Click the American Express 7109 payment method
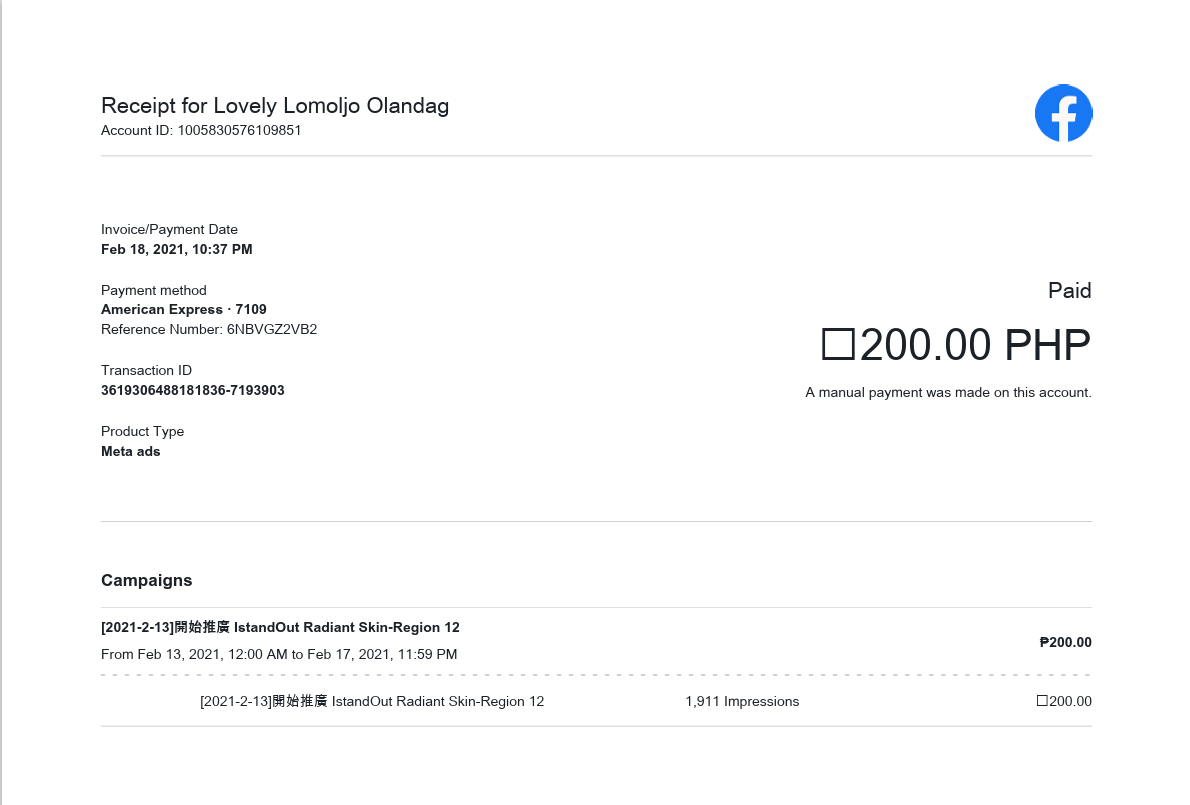1190x805 pixels. [x=184, y=309]
